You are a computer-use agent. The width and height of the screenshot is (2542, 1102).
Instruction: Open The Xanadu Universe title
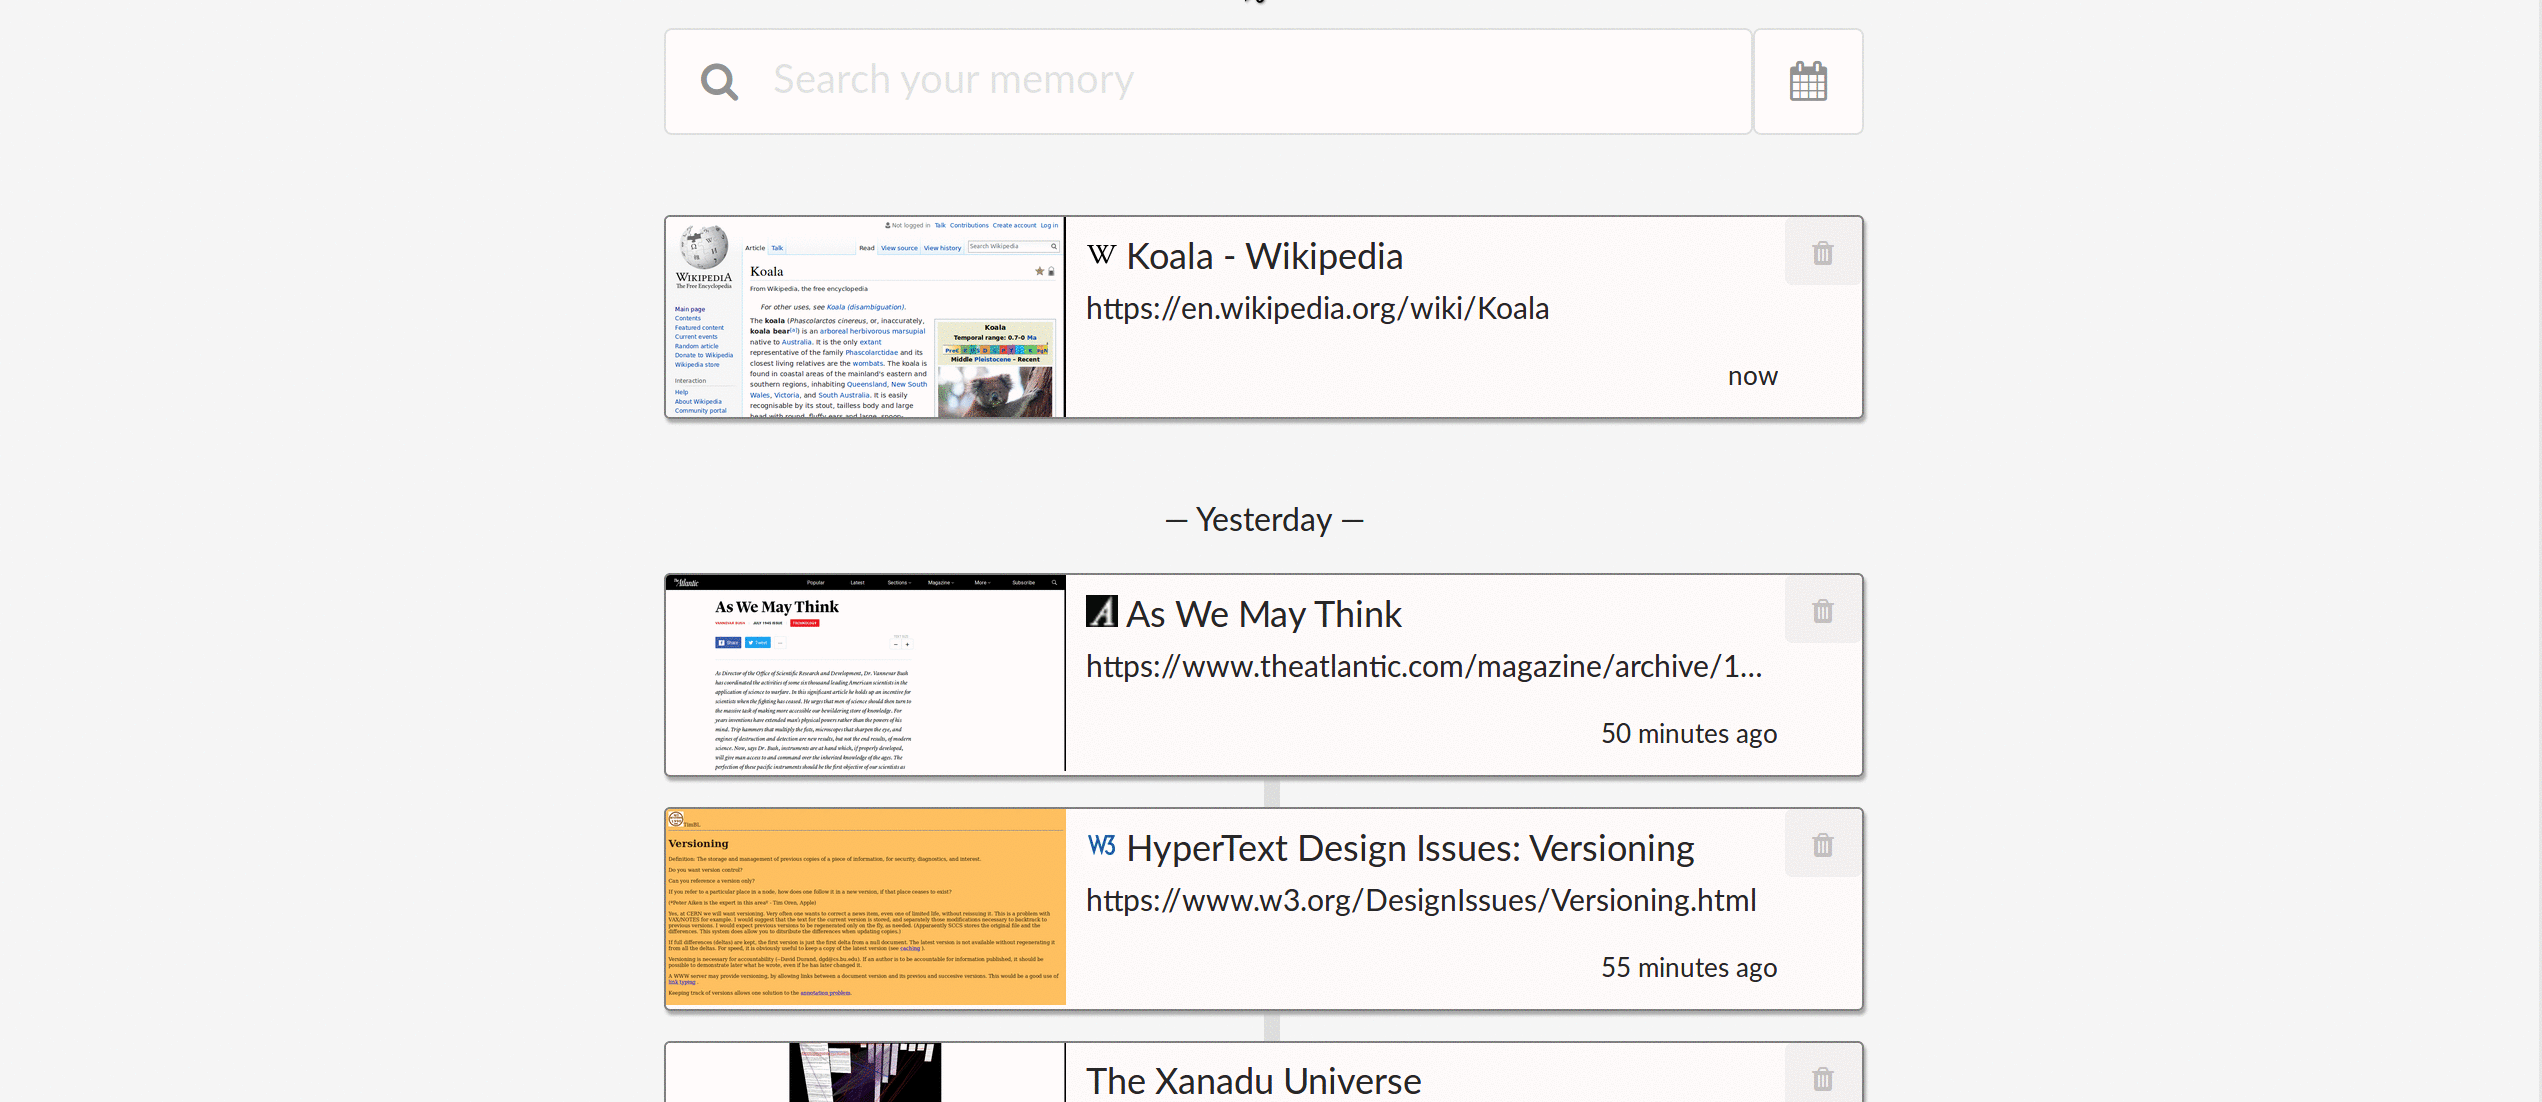click(1253, 1081)
